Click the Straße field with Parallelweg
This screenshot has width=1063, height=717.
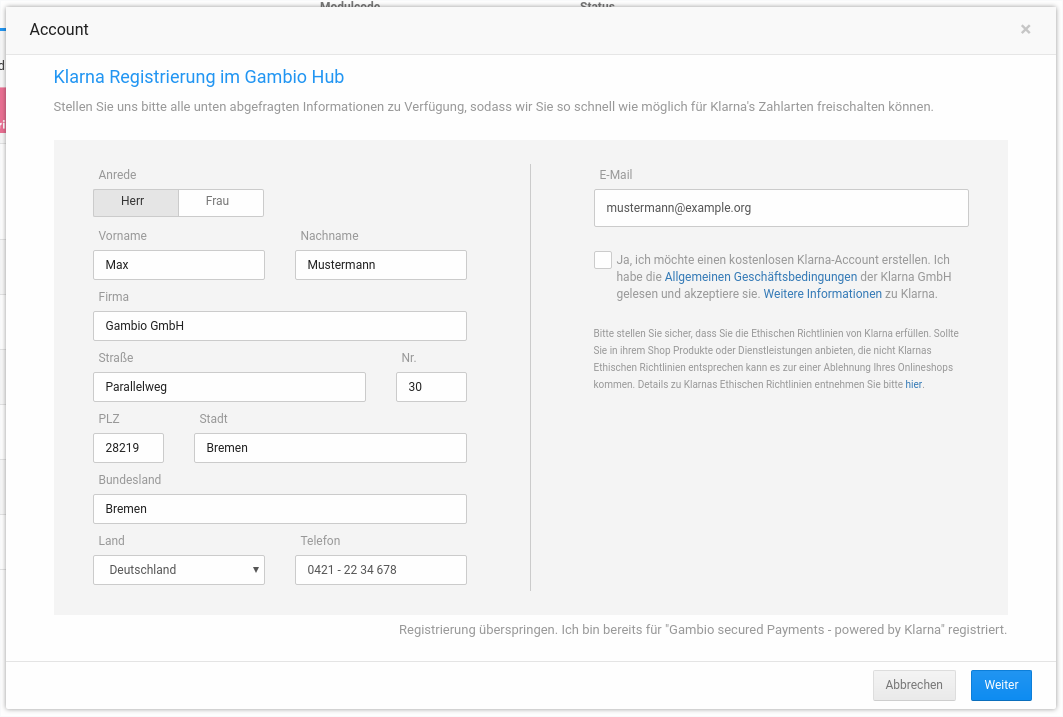point(229,387)
